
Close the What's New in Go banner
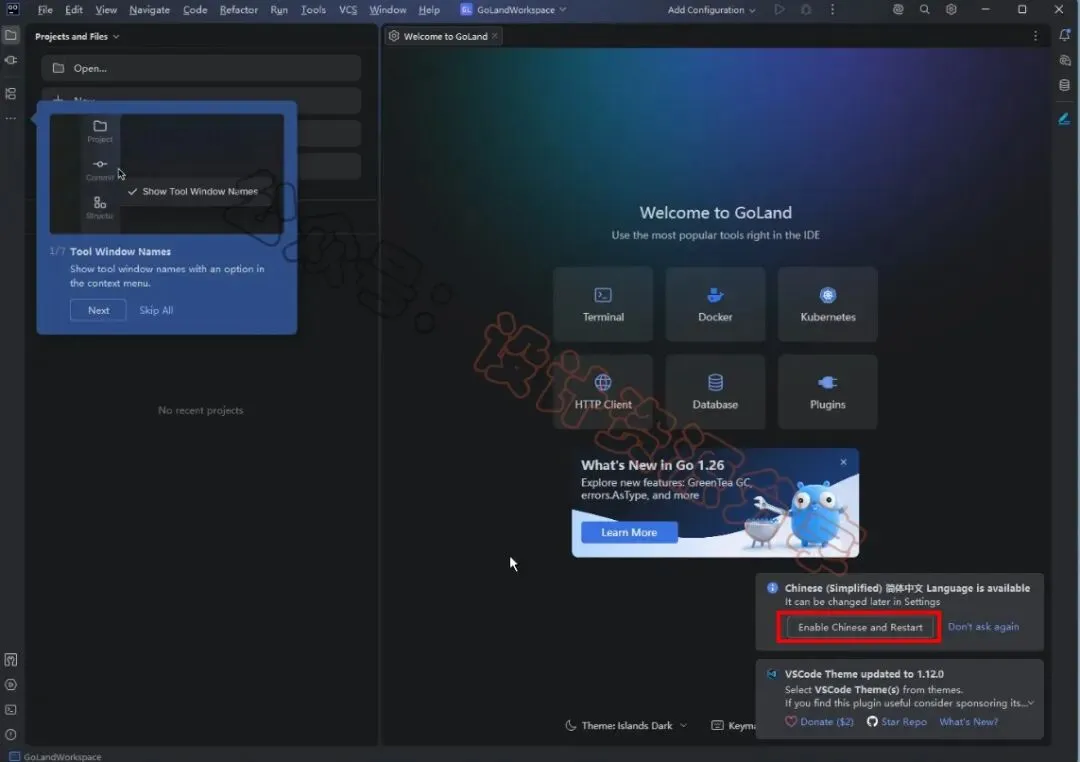[x=843, y=462]
